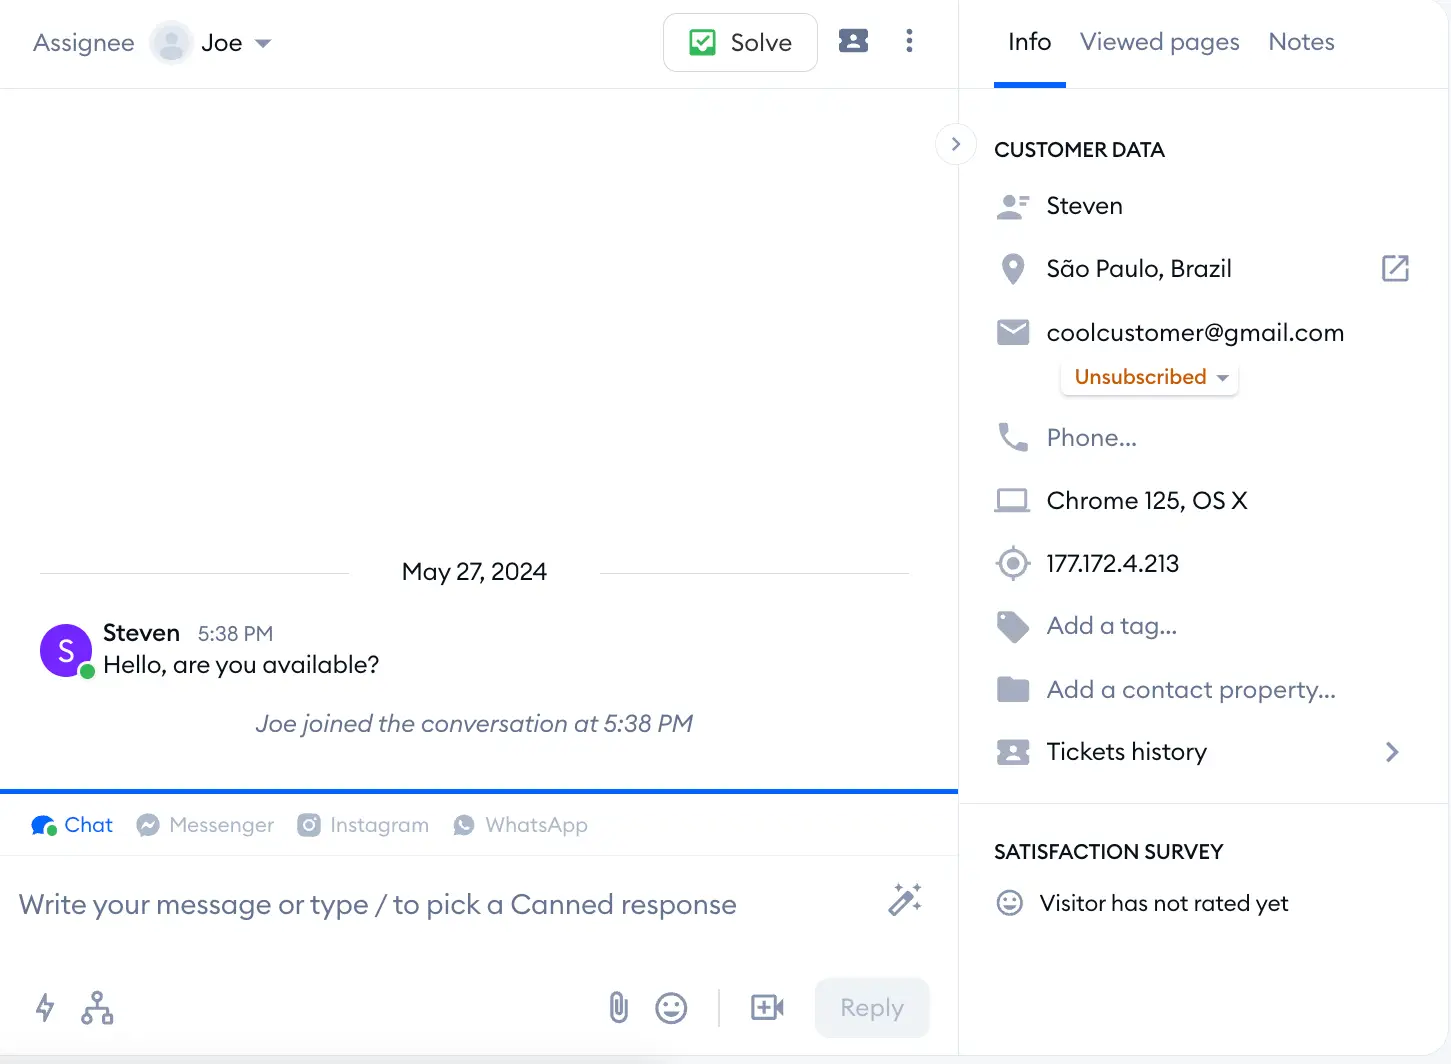
Task: Click IP address 177.172.4.213
Action: [1112, 563]
